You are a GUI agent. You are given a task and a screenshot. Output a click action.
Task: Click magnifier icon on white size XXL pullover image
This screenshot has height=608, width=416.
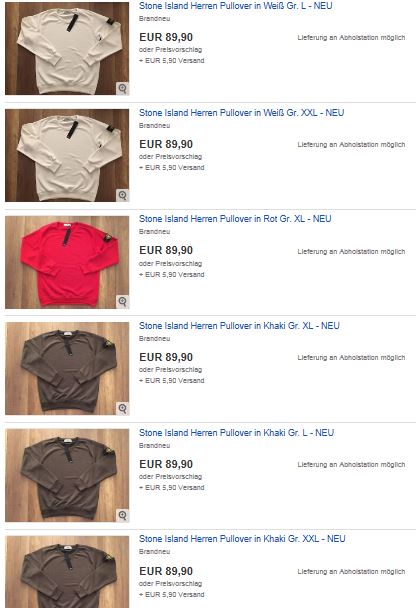[123, 195]
